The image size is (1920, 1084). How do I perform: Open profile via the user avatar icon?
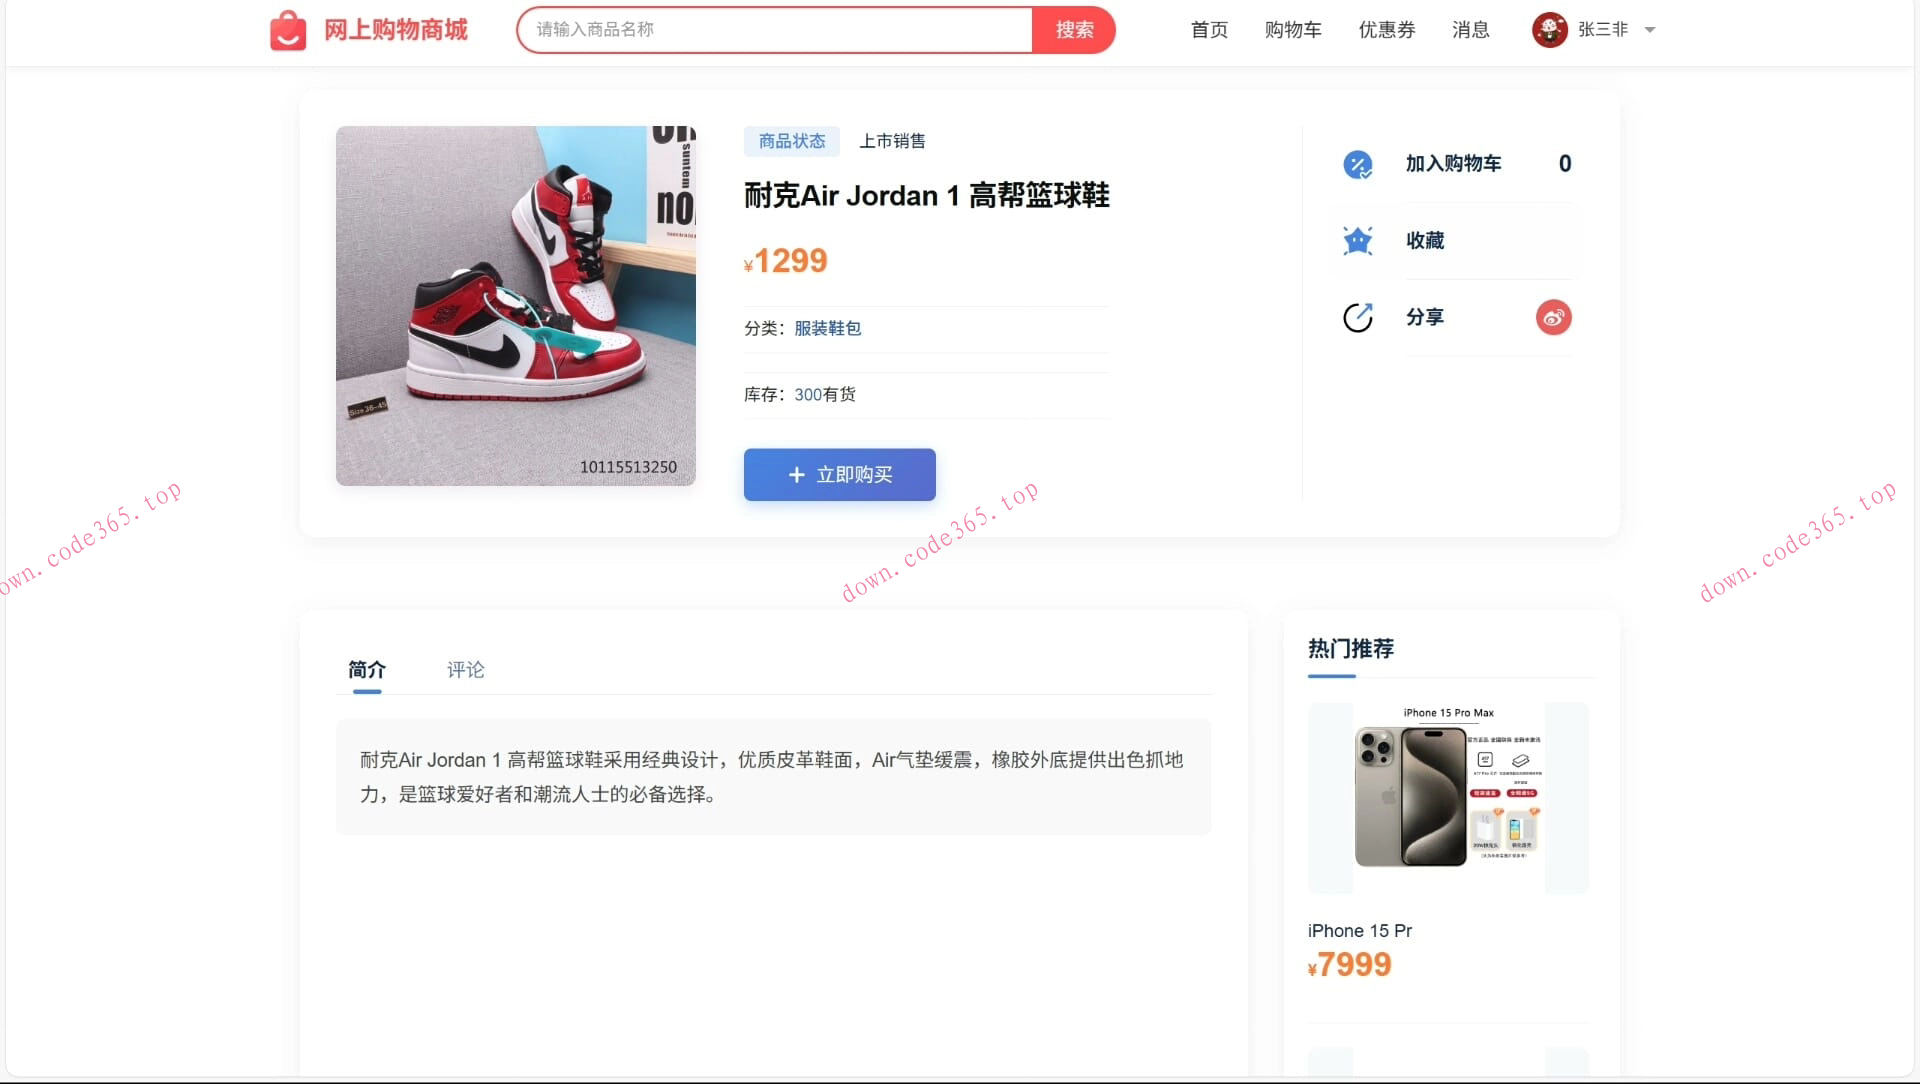click(1549, 29)
